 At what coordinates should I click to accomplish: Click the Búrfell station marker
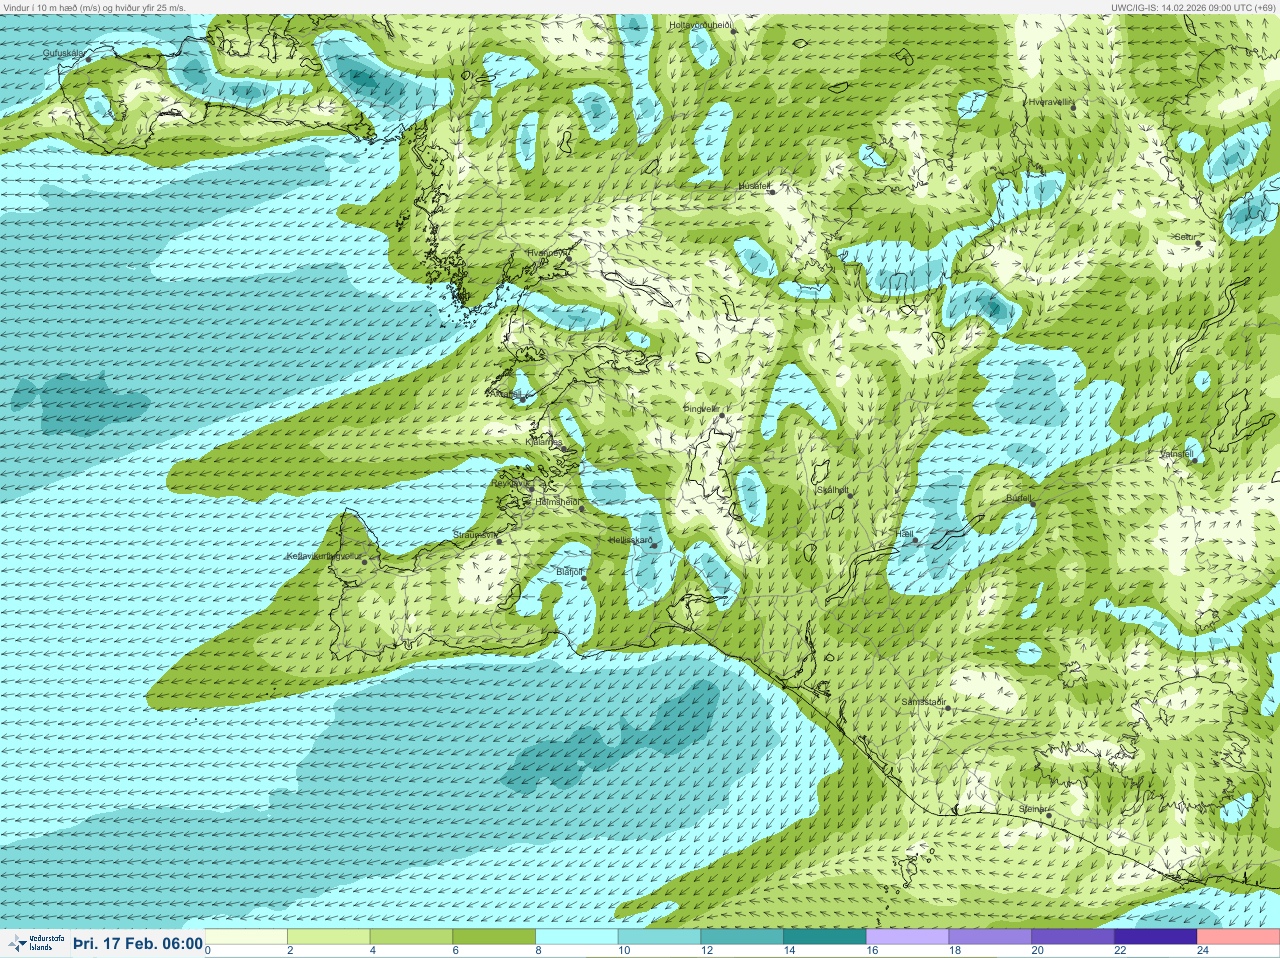click(x=1032, y=502)
